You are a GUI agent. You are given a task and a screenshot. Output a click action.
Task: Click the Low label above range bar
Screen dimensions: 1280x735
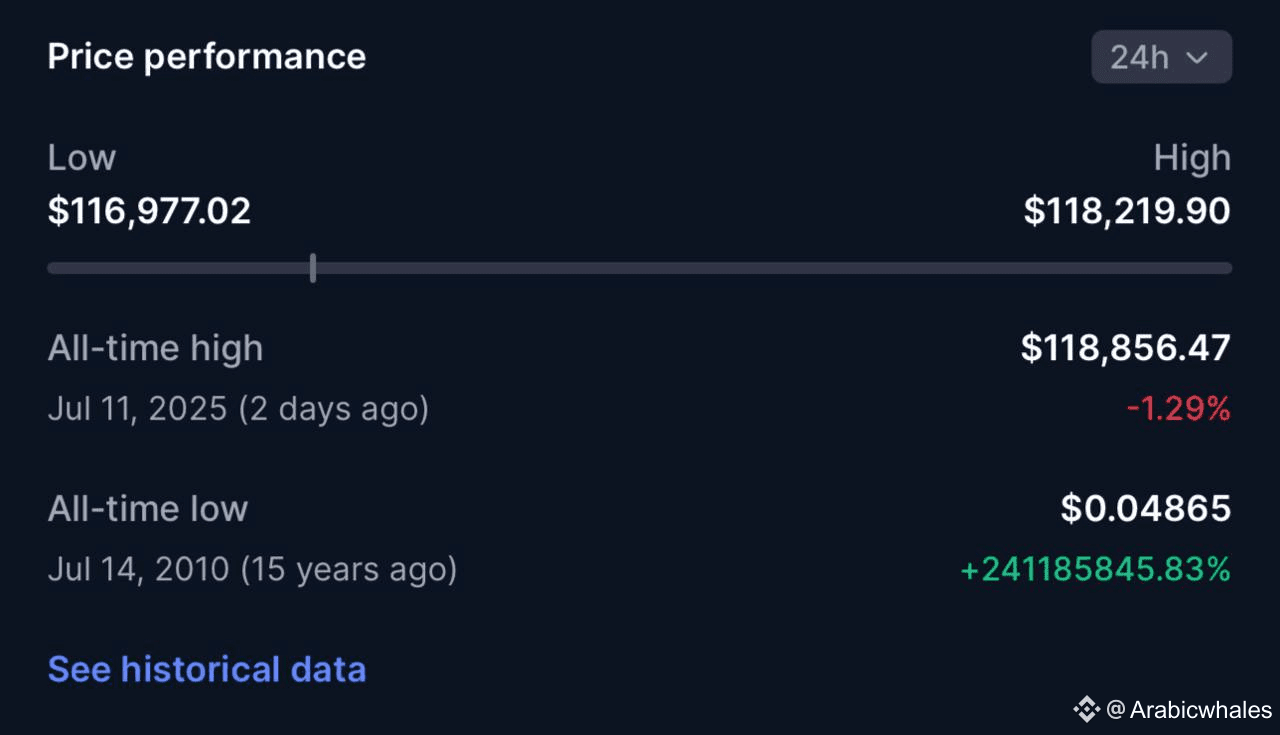coord(82,158)
